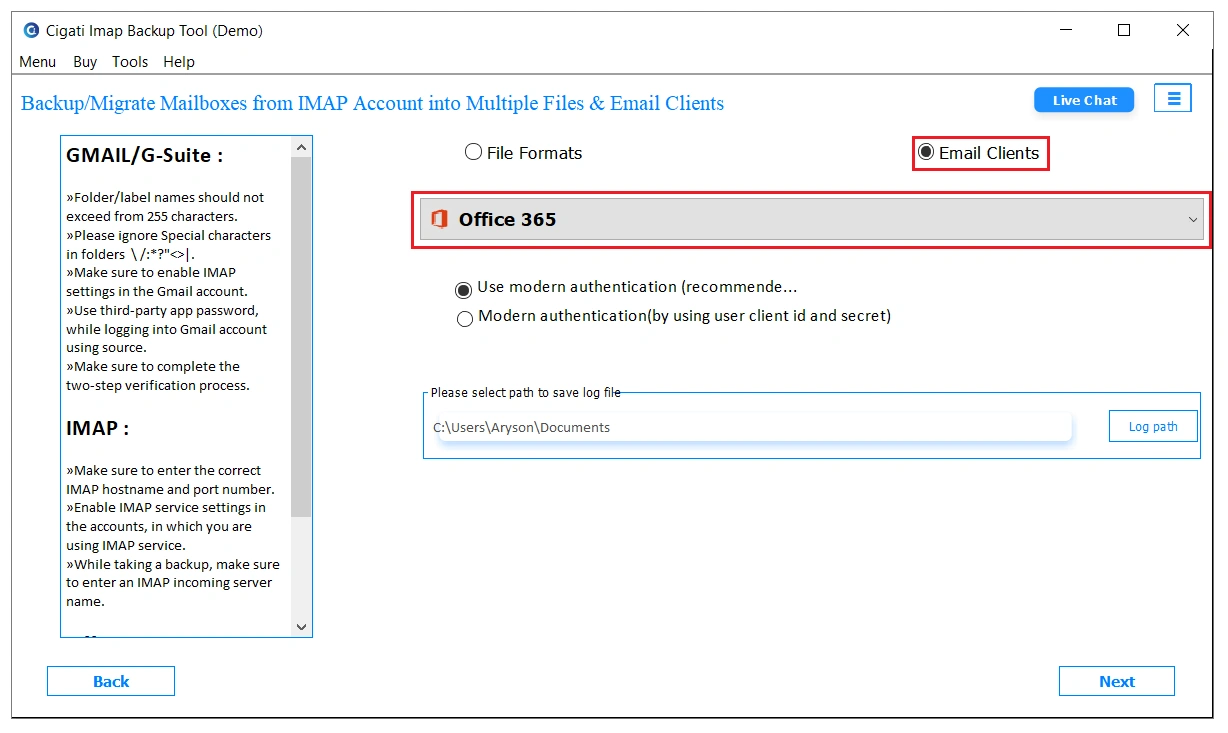Open the Tools menu

[x=130, y=62]
